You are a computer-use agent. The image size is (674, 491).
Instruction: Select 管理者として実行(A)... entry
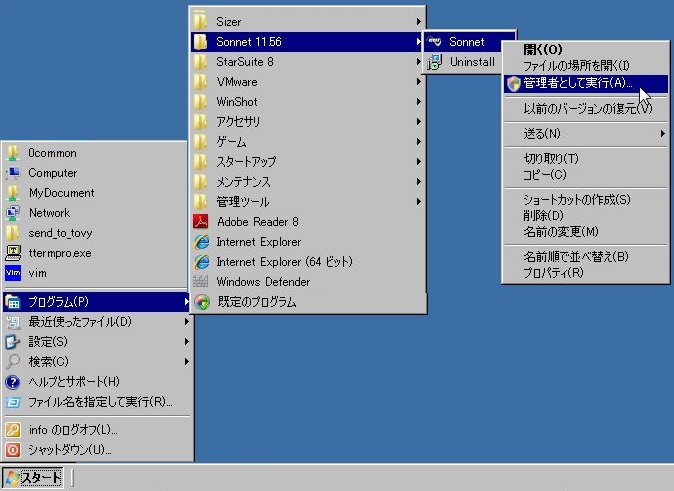pos(585,83)
